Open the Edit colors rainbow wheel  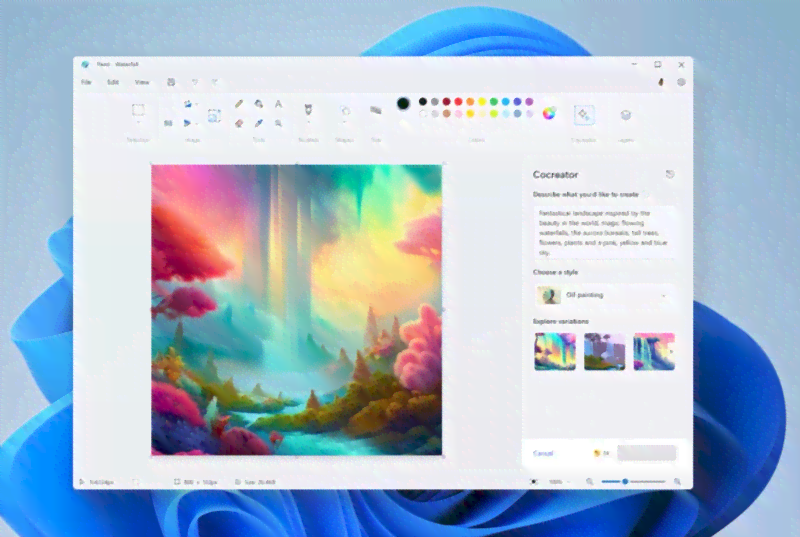549,113
